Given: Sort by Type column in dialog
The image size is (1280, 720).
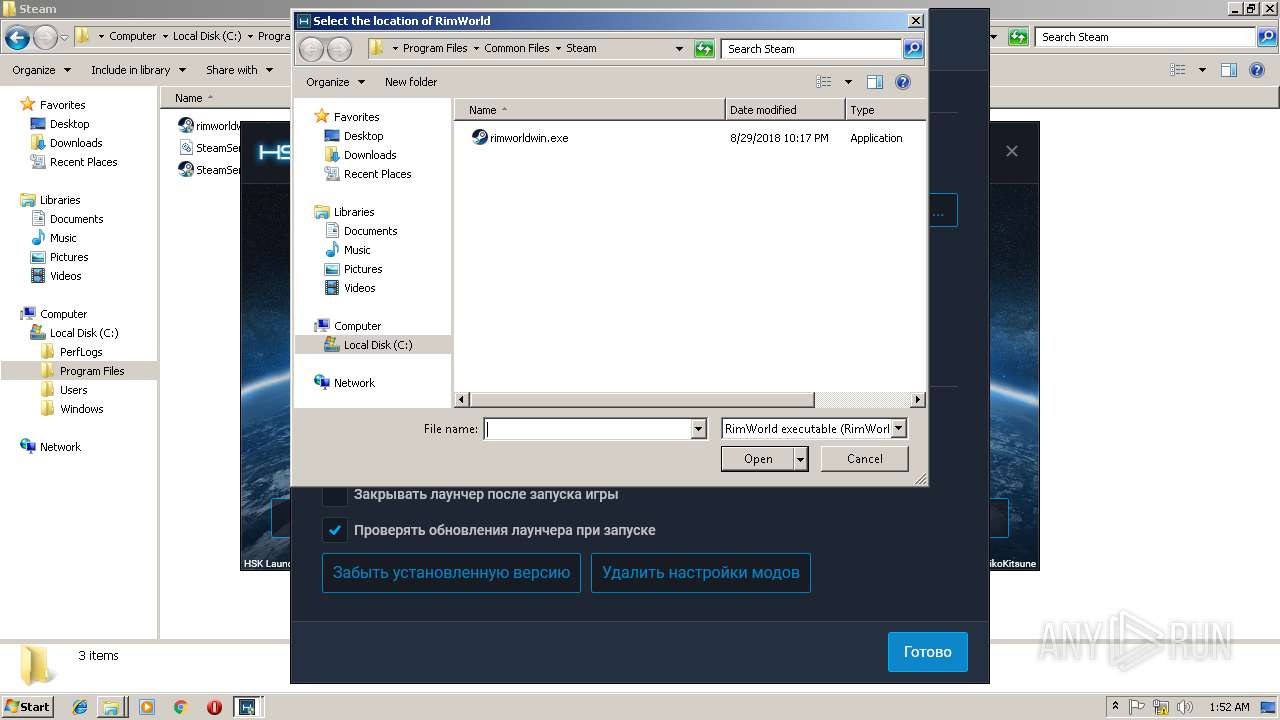Looking at the screenshot, I should pyautogui.click(x=885, y=110).
